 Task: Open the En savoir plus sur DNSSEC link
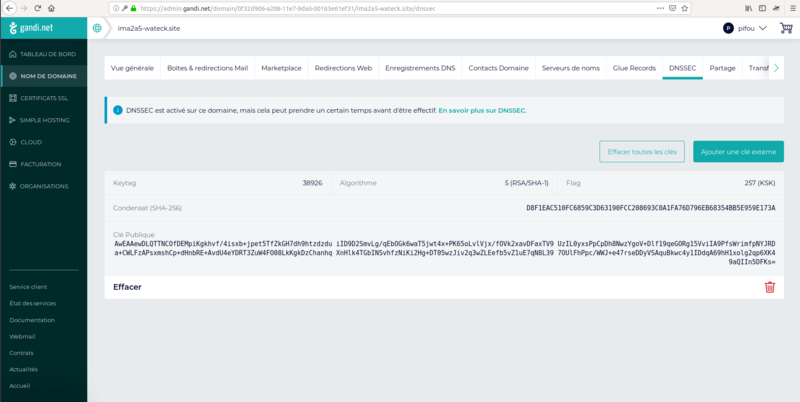pos(482,110)
